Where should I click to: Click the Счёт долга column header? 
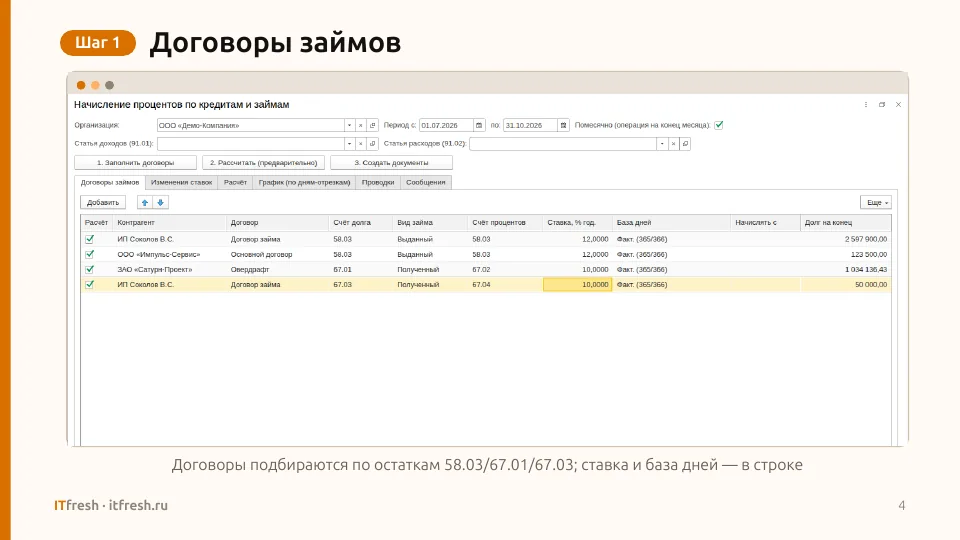point(361,223)
